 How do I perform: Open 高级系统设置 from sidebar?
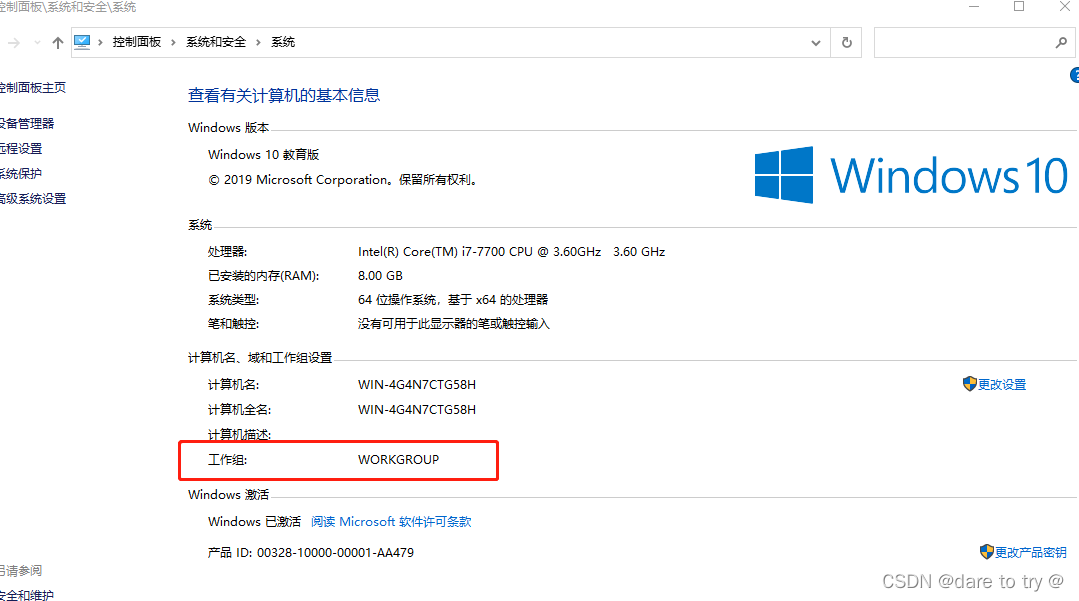(33, 198)
